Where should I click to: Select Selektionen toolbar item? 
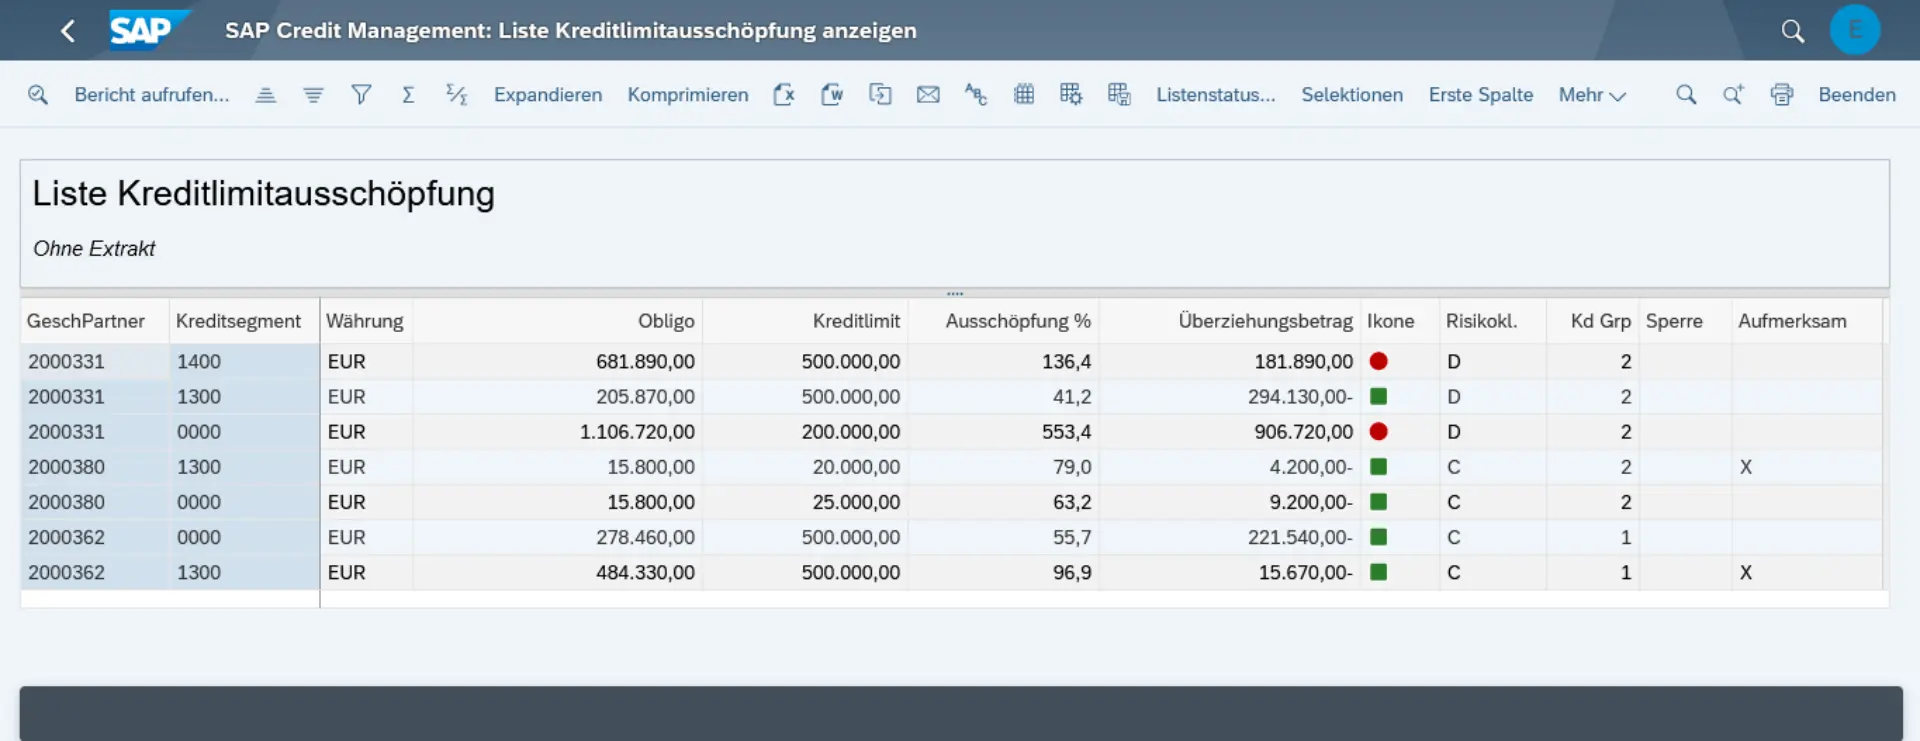tap(1352, 95)
